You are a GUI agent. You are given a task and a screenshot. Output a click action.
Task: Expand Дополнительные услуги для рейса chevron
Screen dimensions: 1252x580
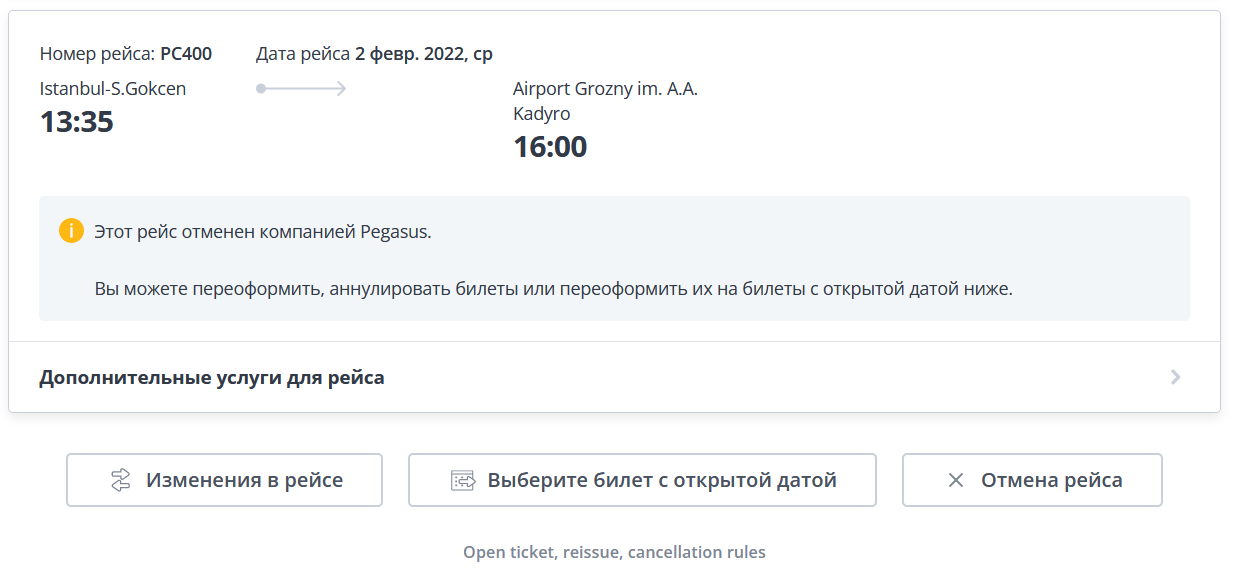pos(1176,377)
